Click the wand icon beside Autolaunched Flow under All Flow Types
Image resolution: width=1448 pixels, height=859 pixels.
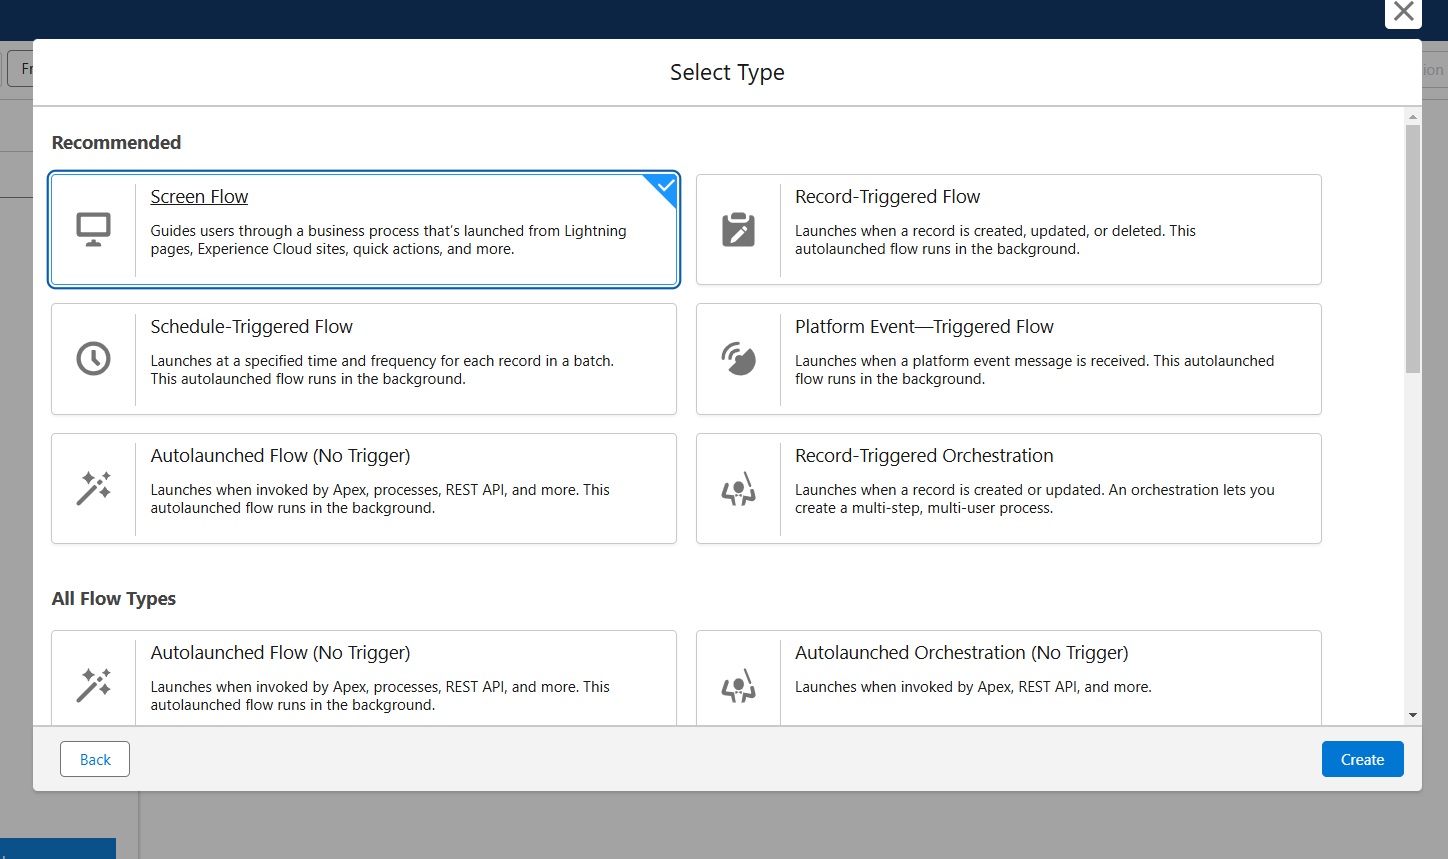[93, 684]
